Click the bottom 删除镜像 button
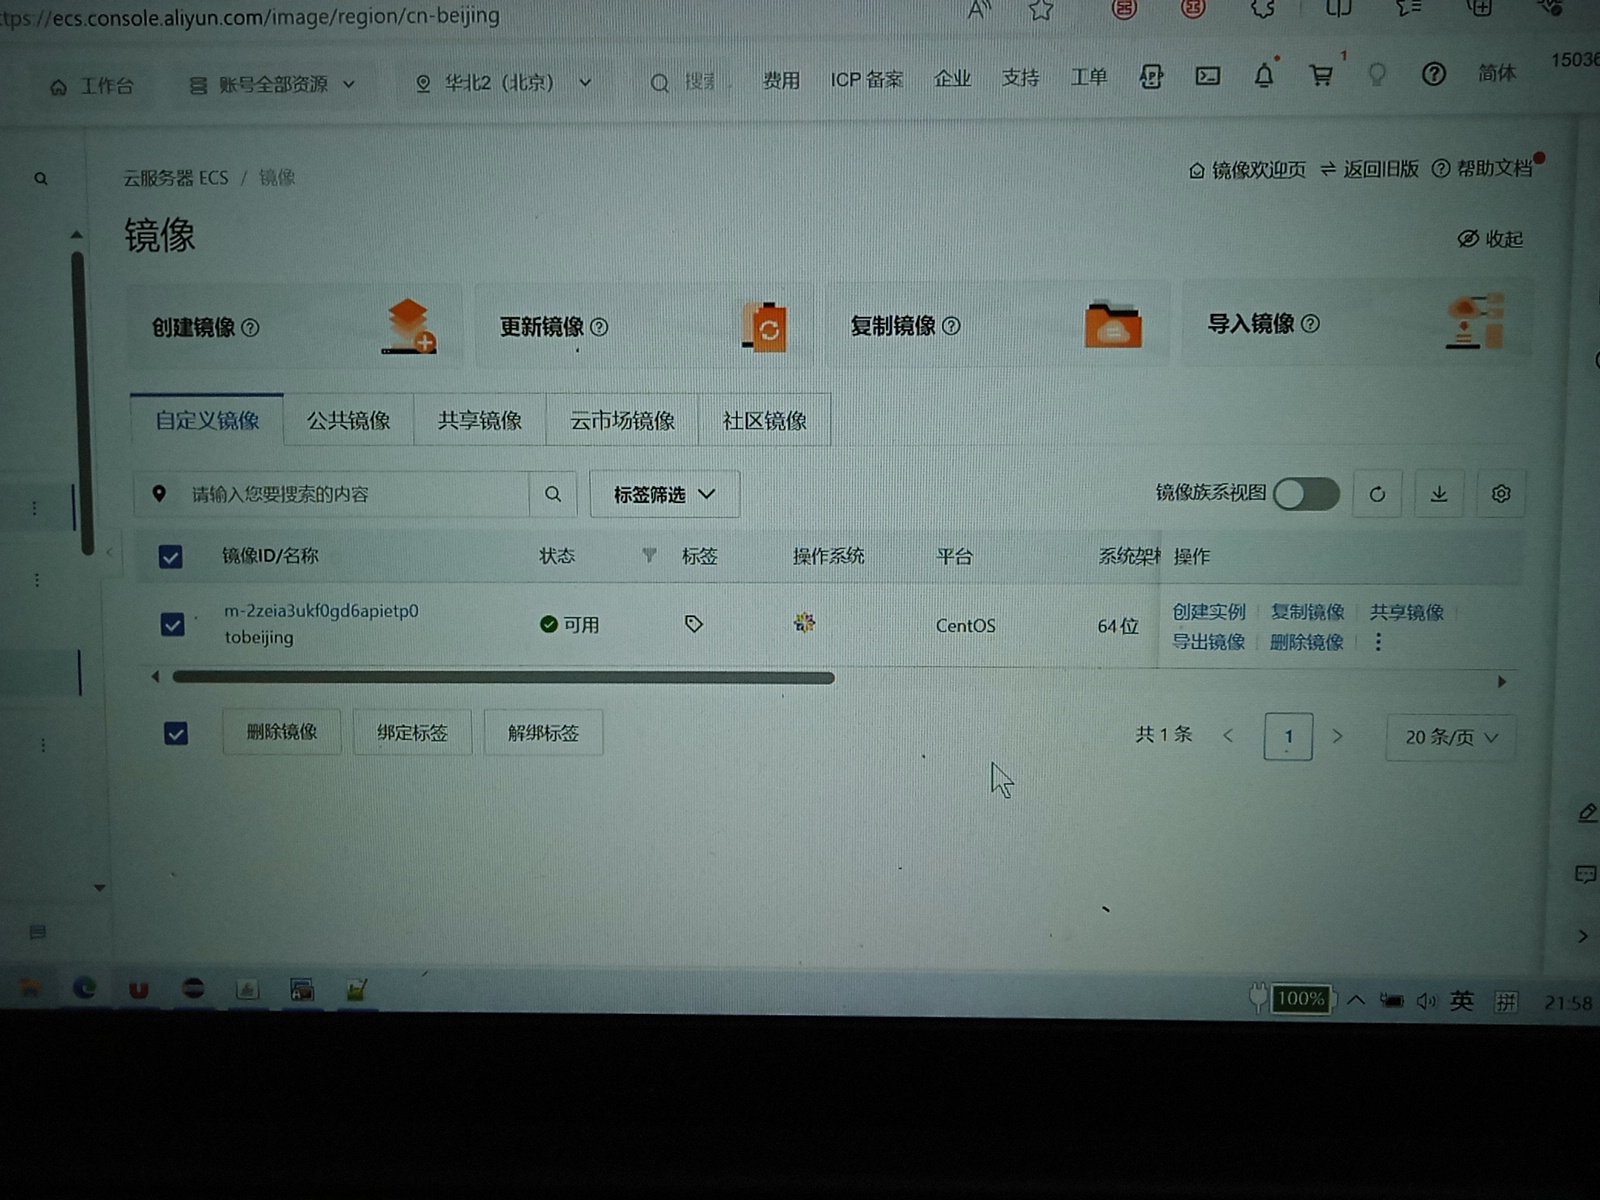 282,732
